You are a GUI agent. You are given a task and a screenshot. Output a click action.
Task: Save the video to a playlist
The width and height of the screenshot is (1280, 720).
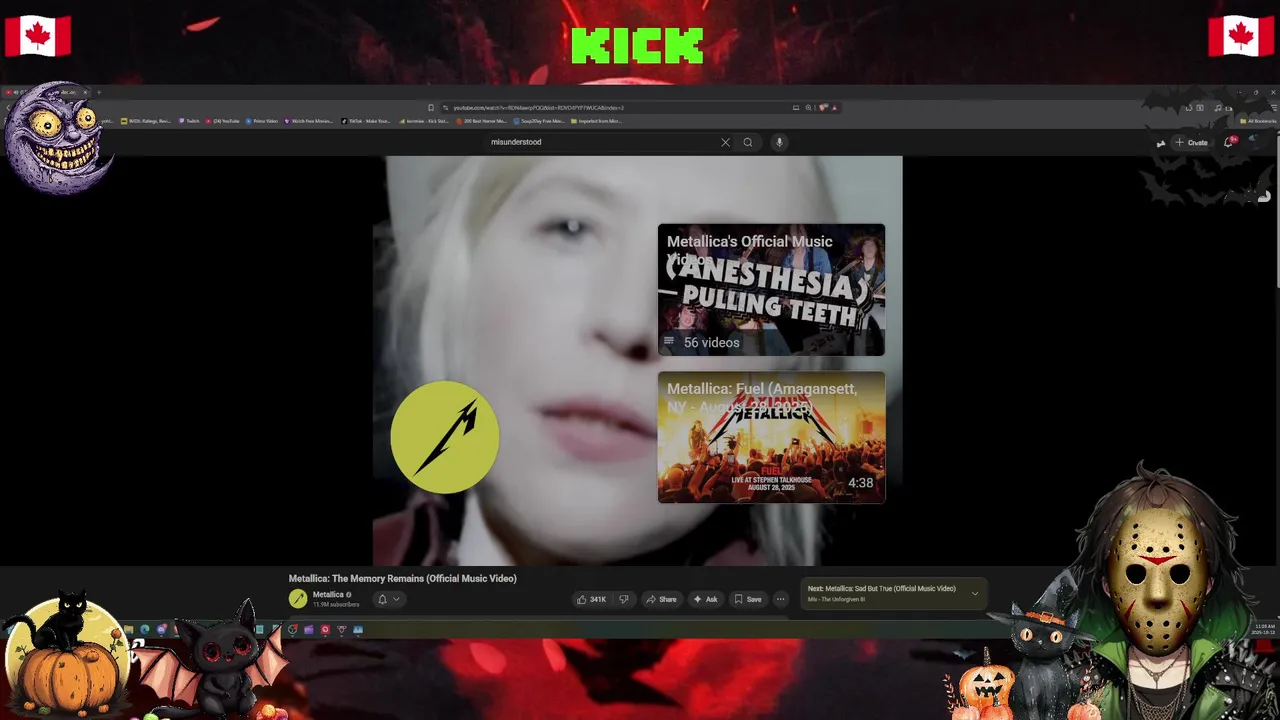tap(748, 599)
